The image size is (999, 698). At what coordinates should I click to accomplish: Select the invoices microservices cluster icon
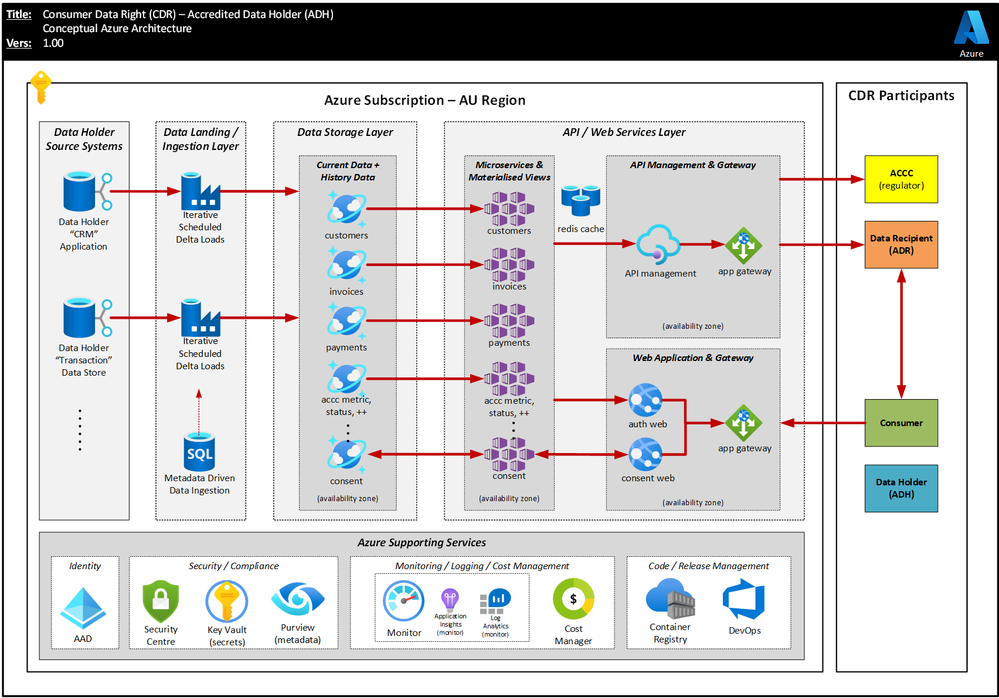(509, 264)
